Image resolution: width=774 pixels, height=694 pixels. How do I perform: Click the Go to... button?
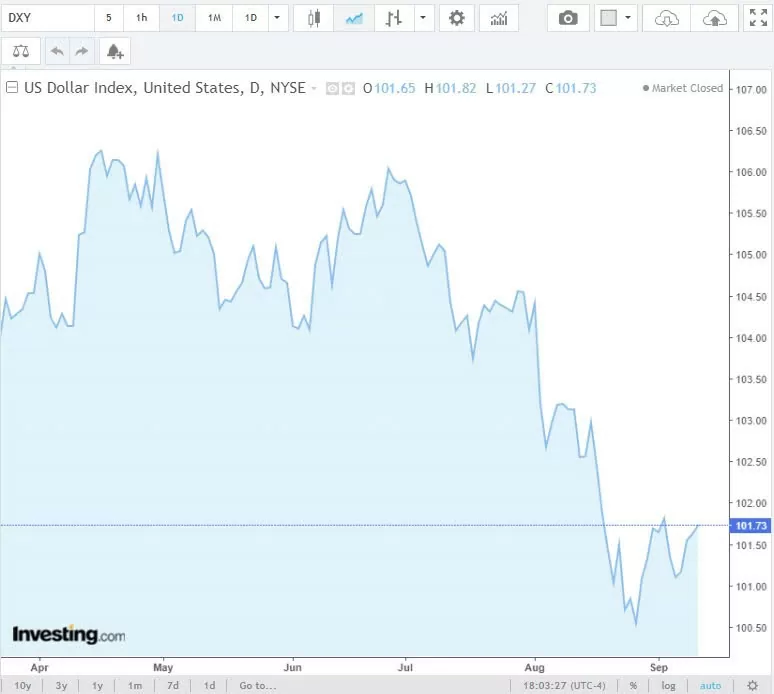pyautogui.click(x=257, y=685)
